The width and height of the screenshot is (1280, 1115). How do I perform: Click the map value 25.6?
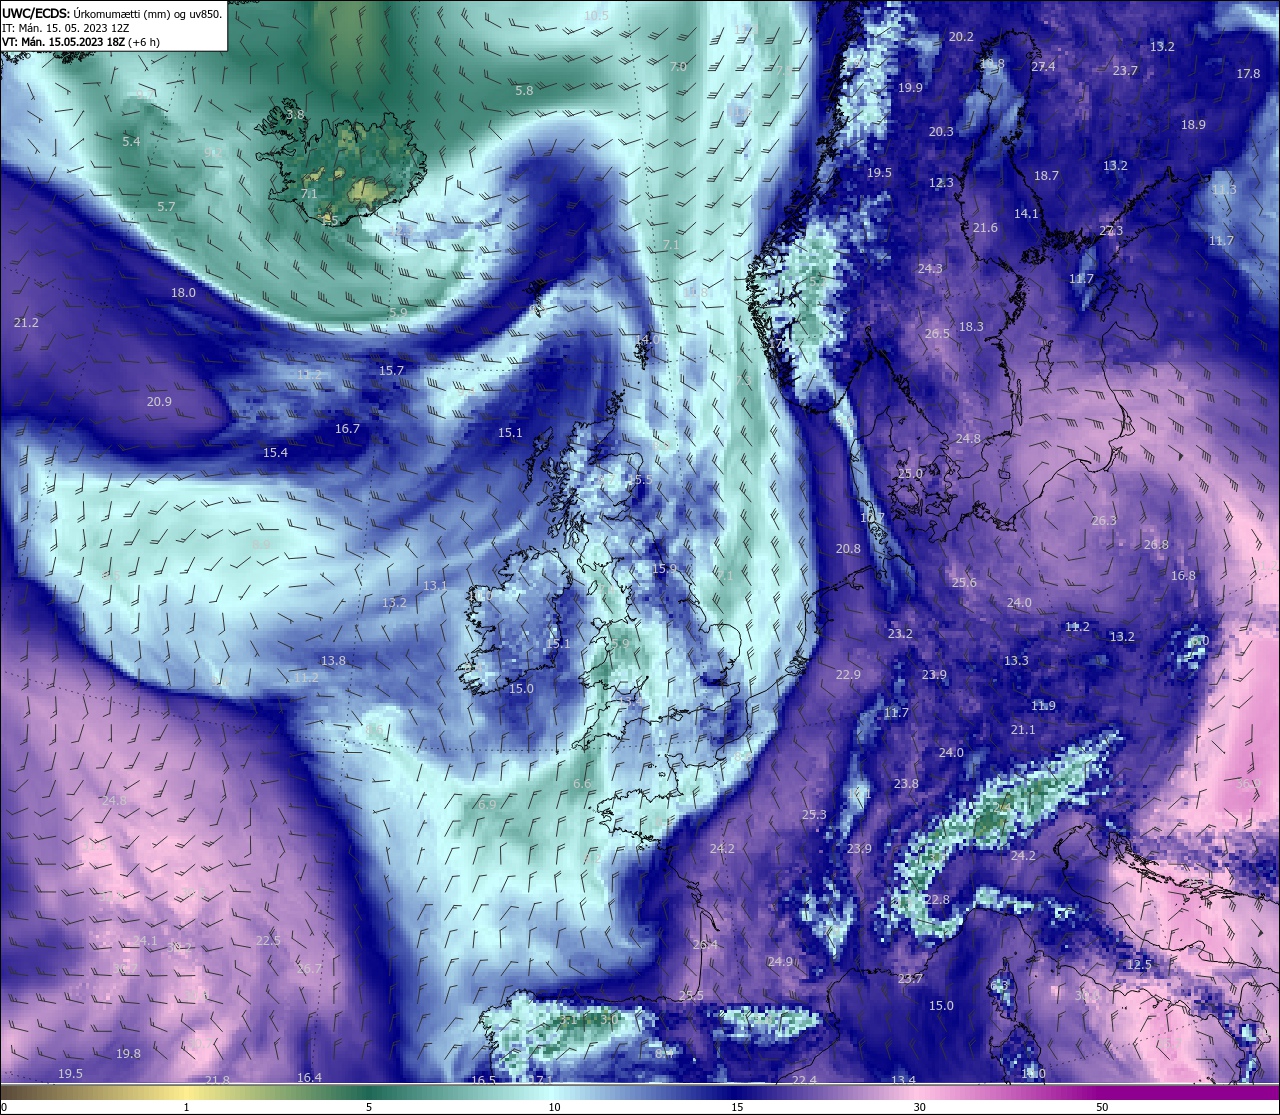click(x=964, y=582)
